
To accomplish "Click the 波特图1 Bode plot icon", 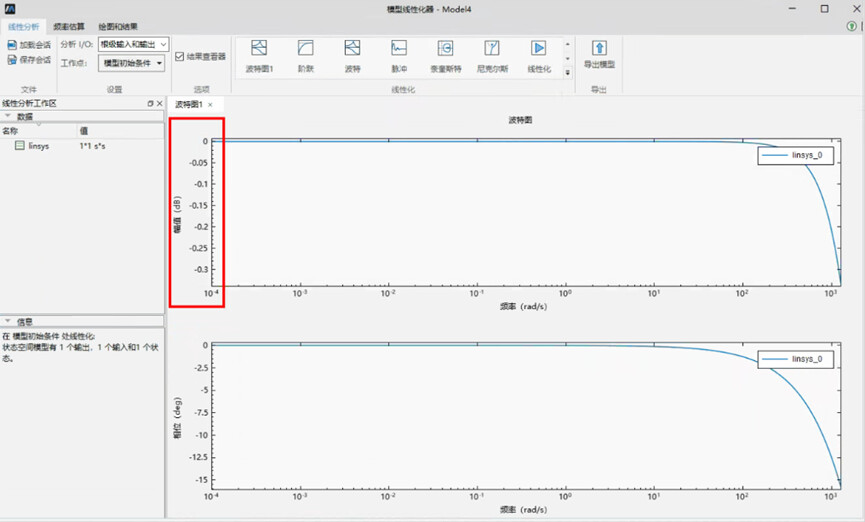I will click(259, 48).
